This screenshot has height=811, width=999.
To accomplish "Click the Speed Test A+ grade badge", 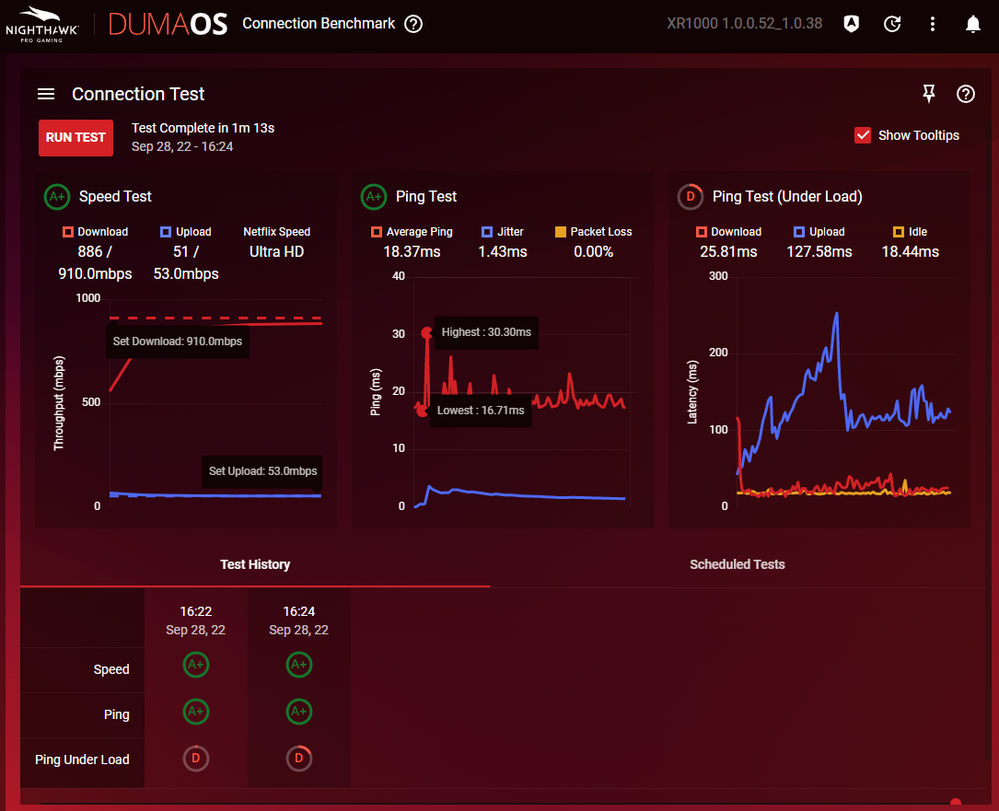I will tap(56, 197).
